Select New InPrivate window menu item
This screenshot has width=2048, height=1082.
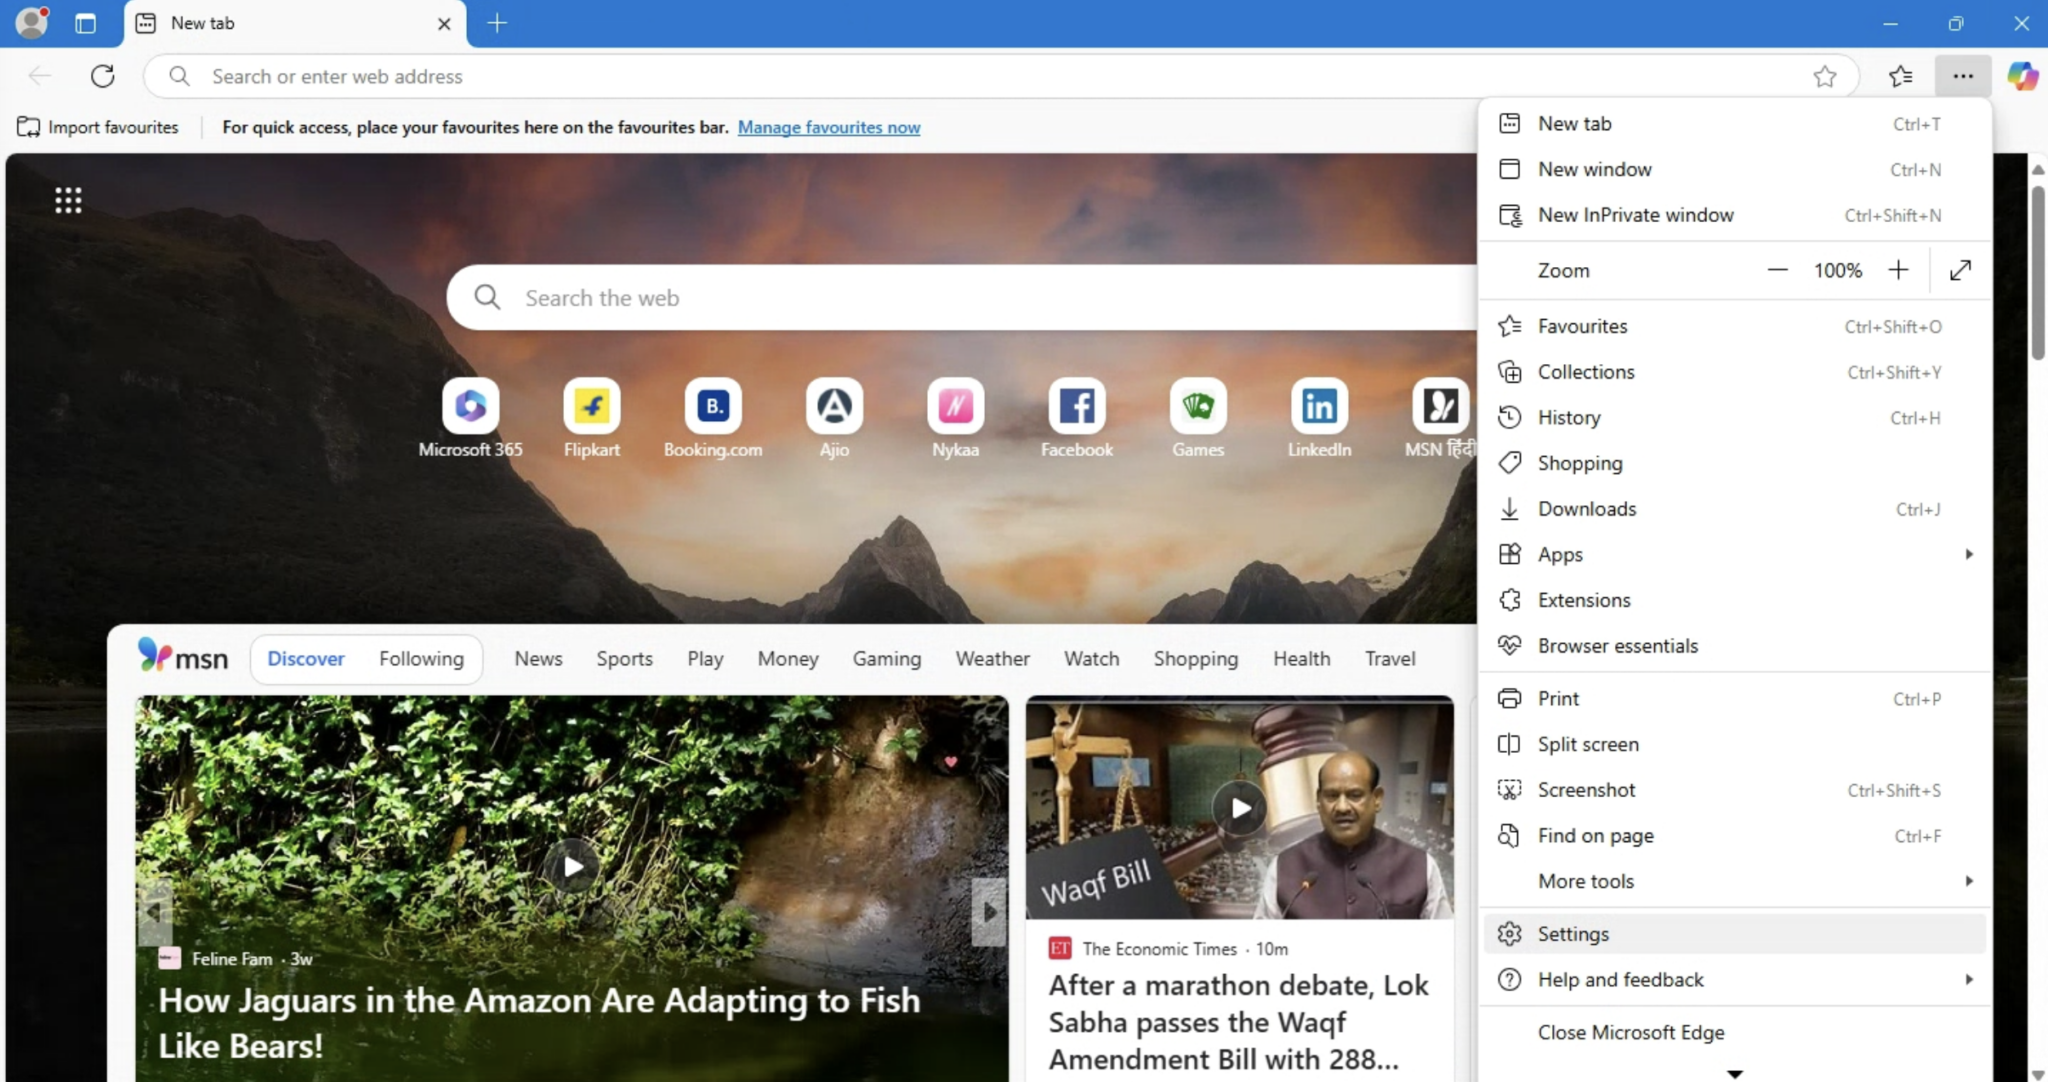(x=1635, y=215)
